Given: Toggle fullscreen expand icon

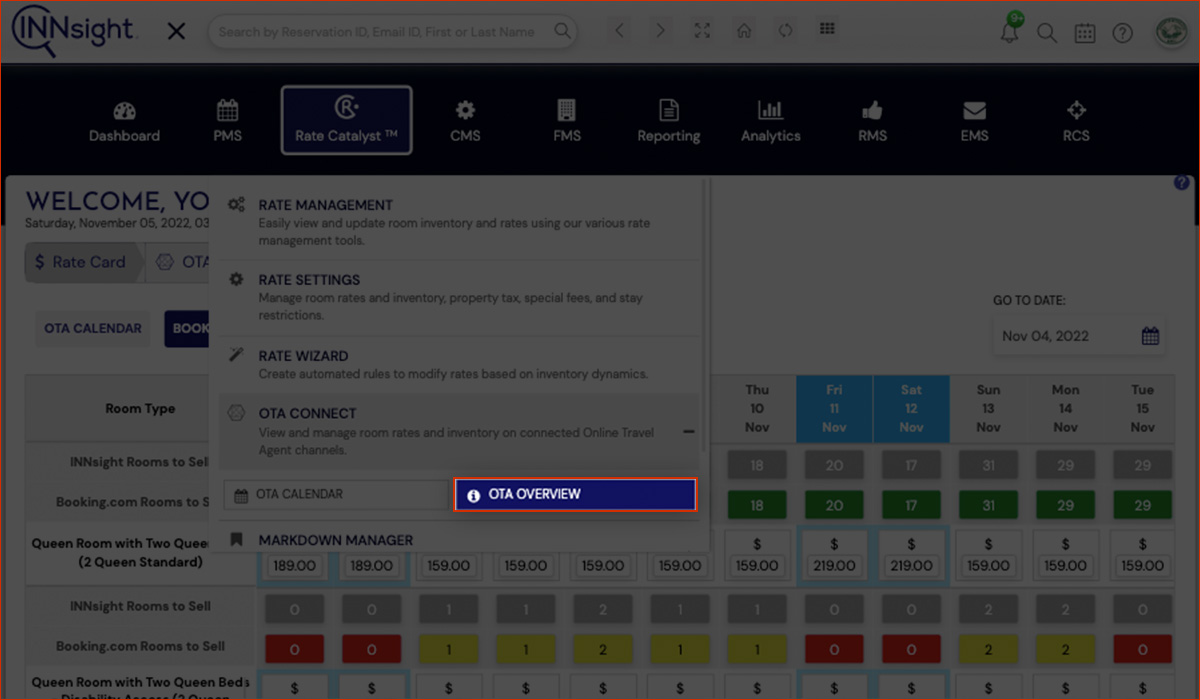Looking at the screenshot, I should click(702, 31).
